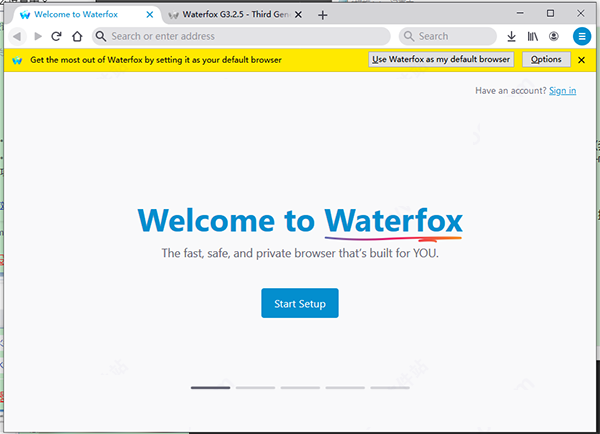This screenshot has width=600, height=434.
Task: Open the Downloads arrow icon
Action: (x=511, y=36)
